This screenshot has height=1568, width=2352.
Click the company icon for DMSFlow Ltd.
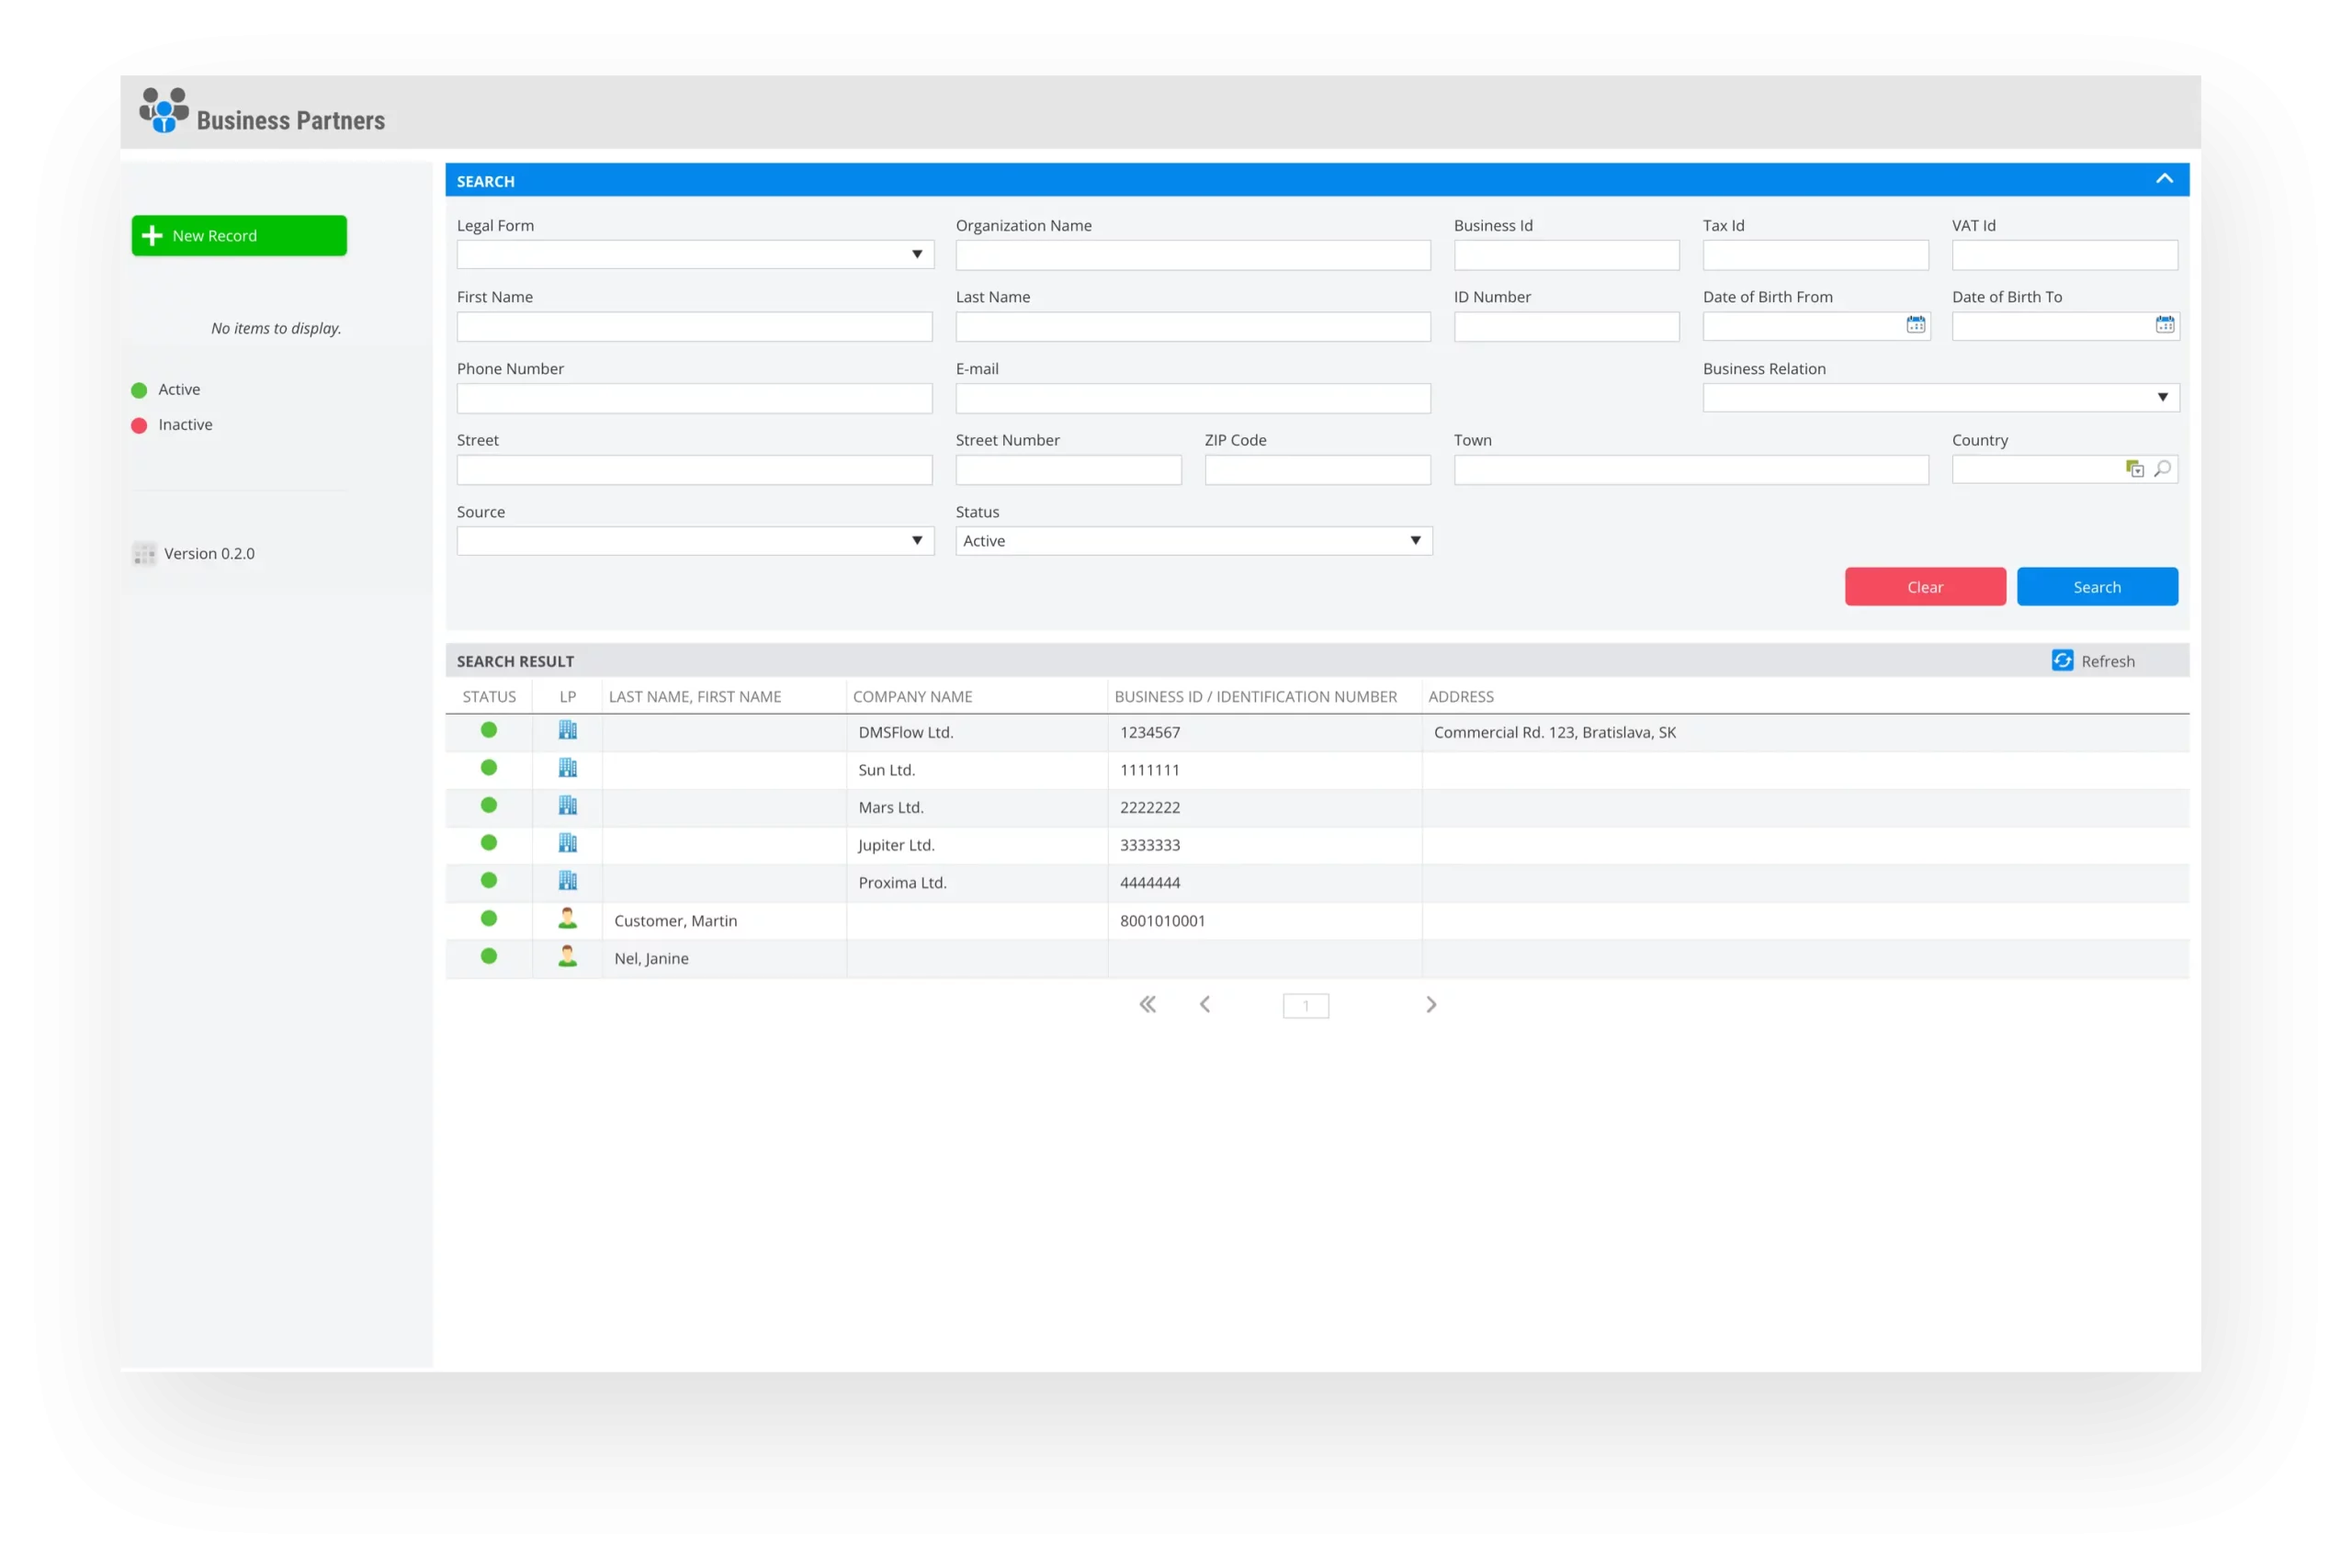click(x=568, y=731)
